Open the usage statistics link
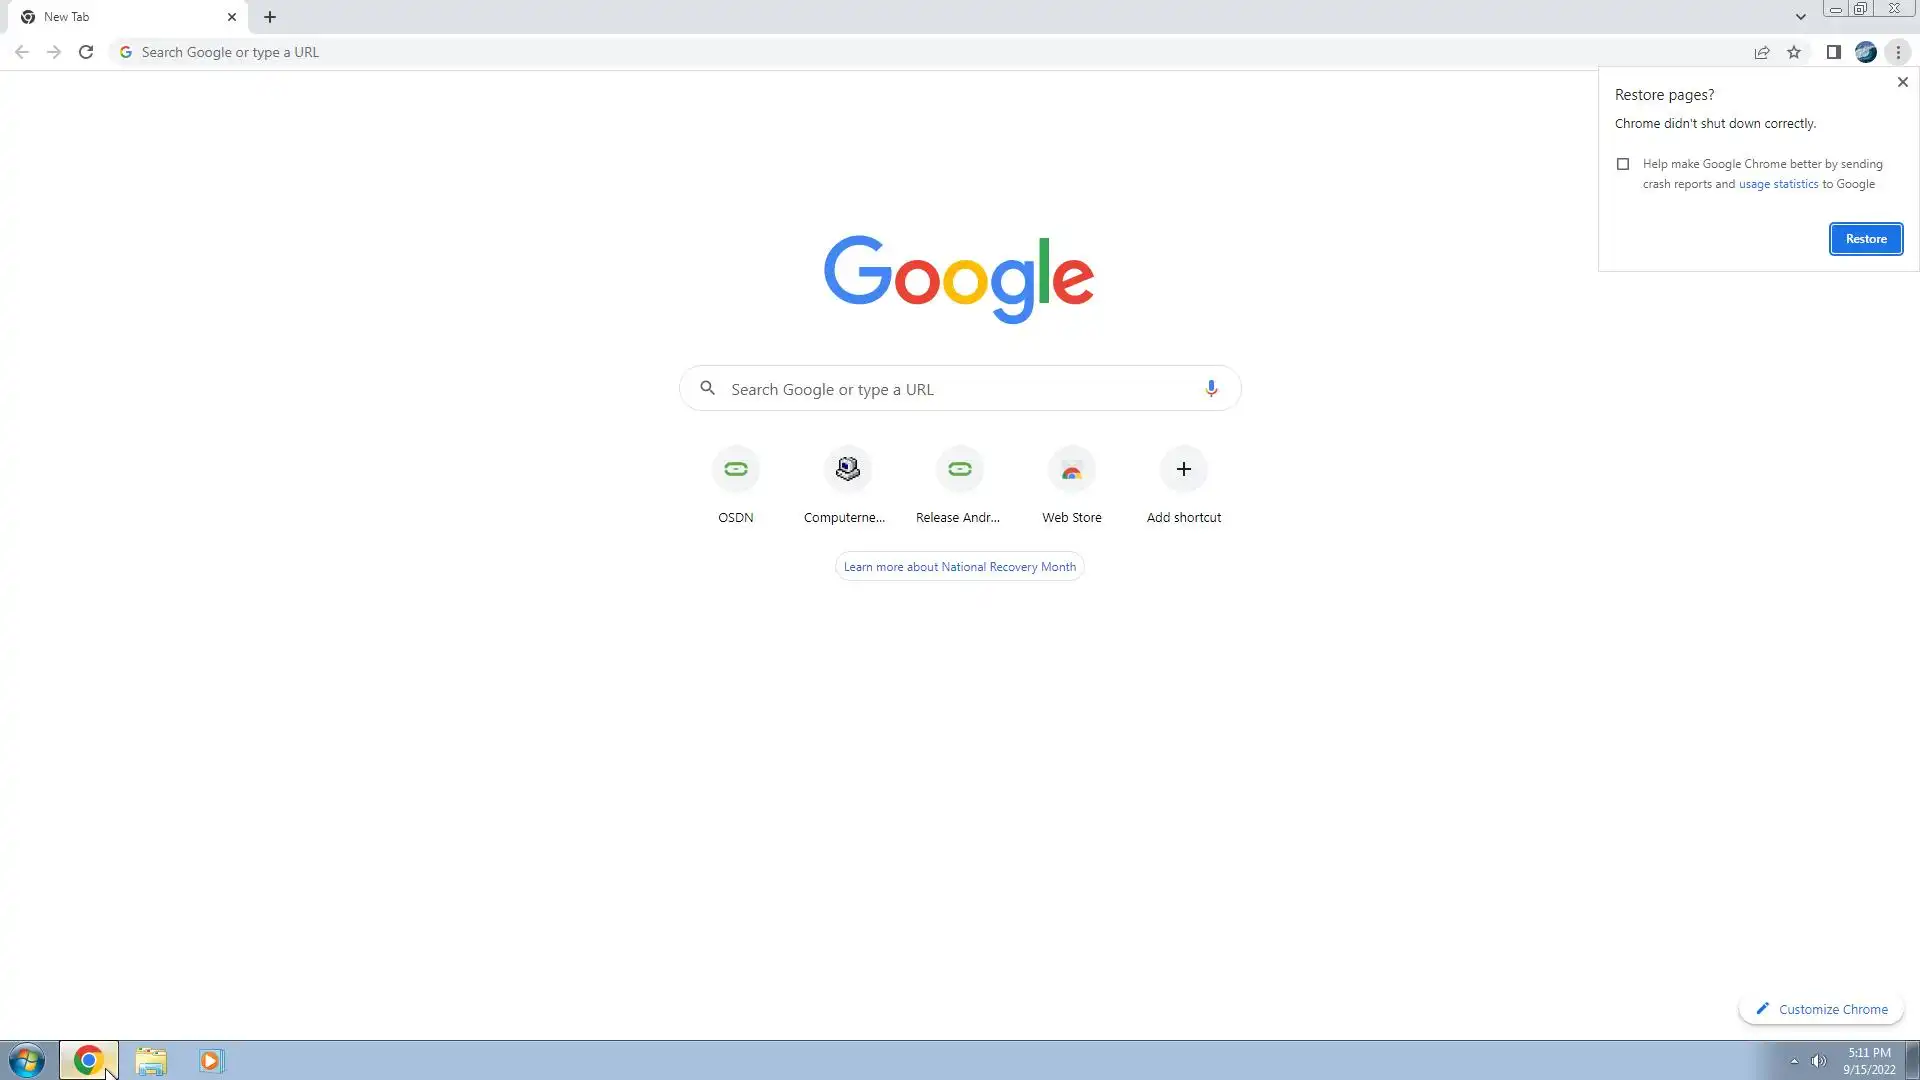Image resolution: width=1920 pixels, height=1080 pixels. pyautogui.click(x=1778, y=184)
